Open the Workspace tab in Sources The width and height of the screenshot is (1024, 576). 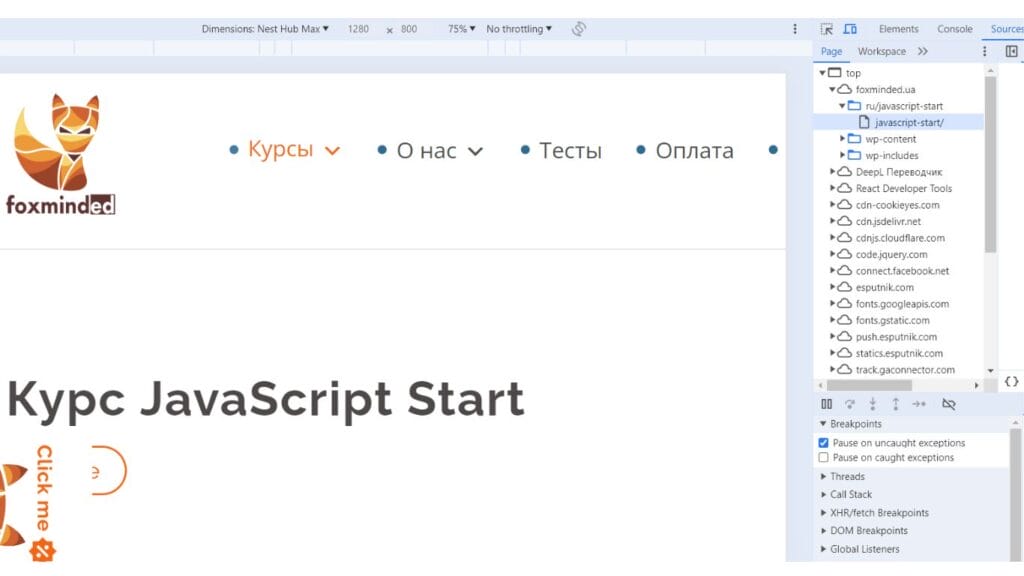pos(881,51)
